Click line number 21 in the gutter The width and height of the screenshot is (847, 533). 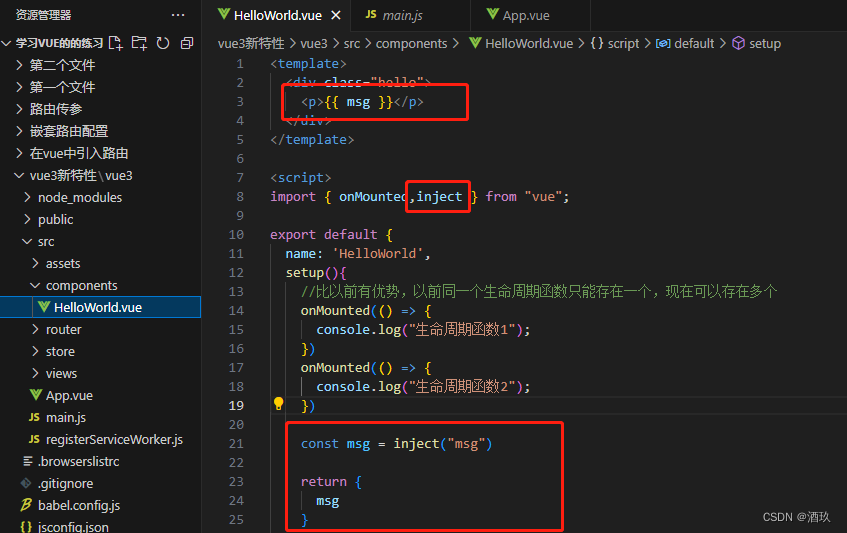coord(236,443)
